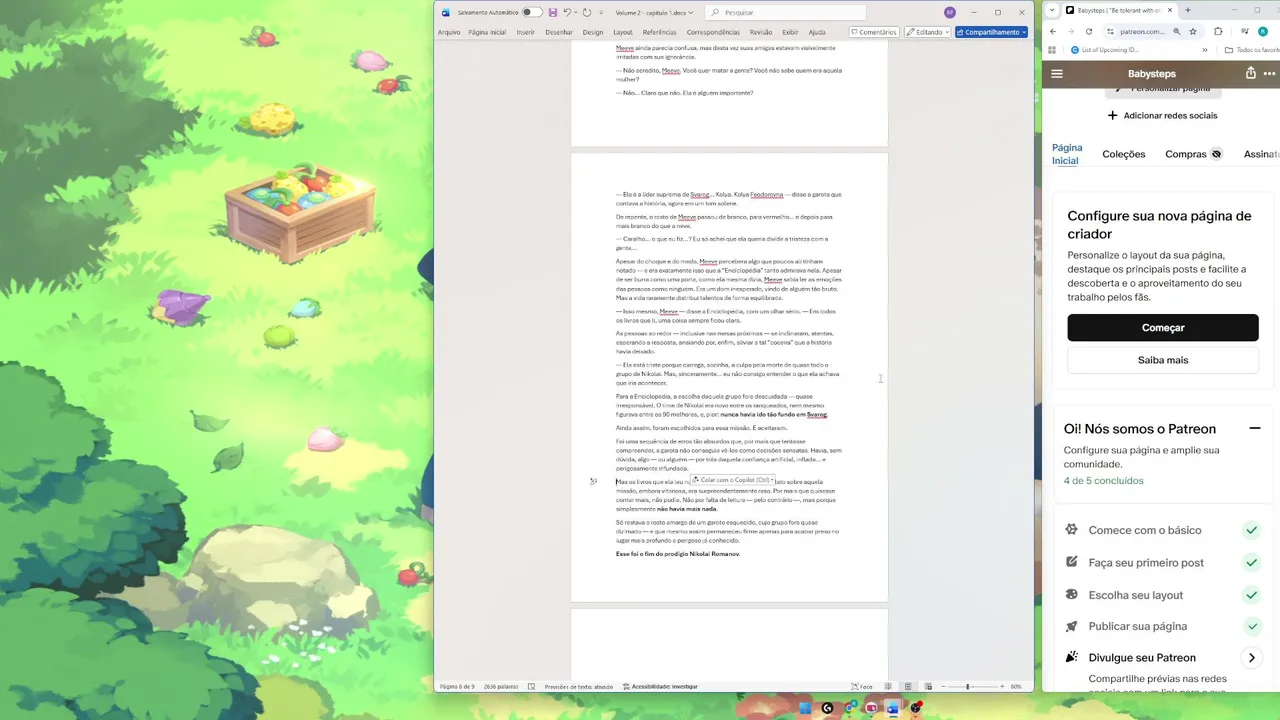Viewport: 1280px width, 720px height.
Task: Click Adicionar redes sociais in Patreon
Action: tap(1162, 116)
